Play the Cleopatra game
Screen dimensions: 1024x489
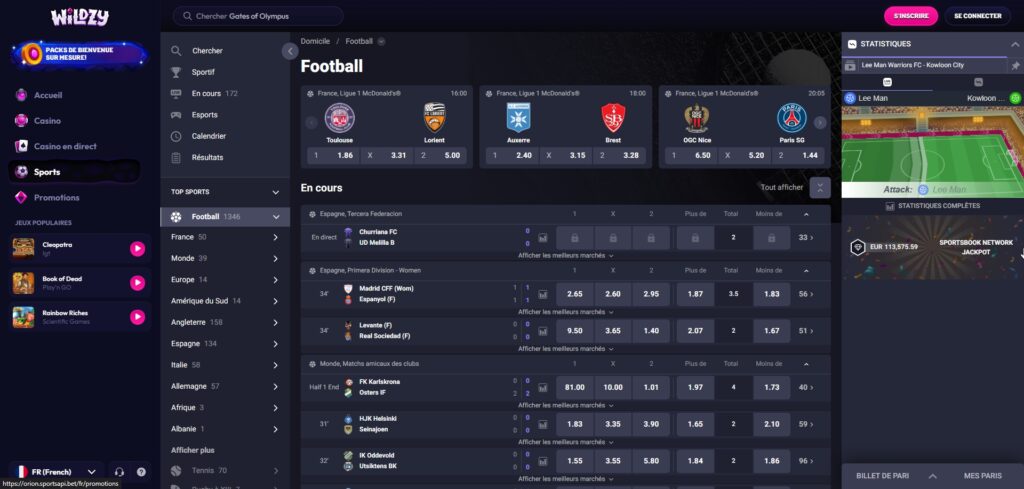pyautogui.click(x=137, y=249)
